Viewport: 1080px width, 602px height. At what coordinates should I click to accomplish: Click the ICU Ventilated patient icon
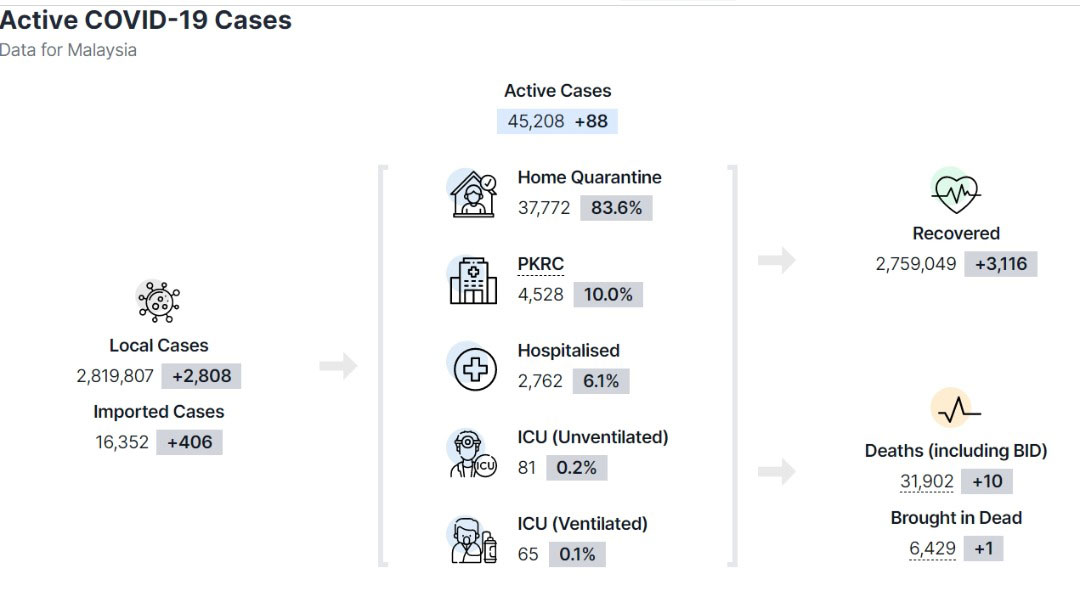point(472,540)
